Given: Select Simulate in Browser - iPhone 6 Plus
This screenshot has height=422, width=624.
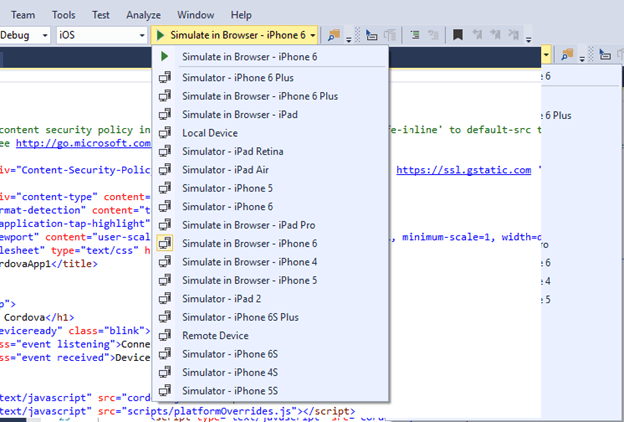Looking at the screenshot, I should (270, 96).
